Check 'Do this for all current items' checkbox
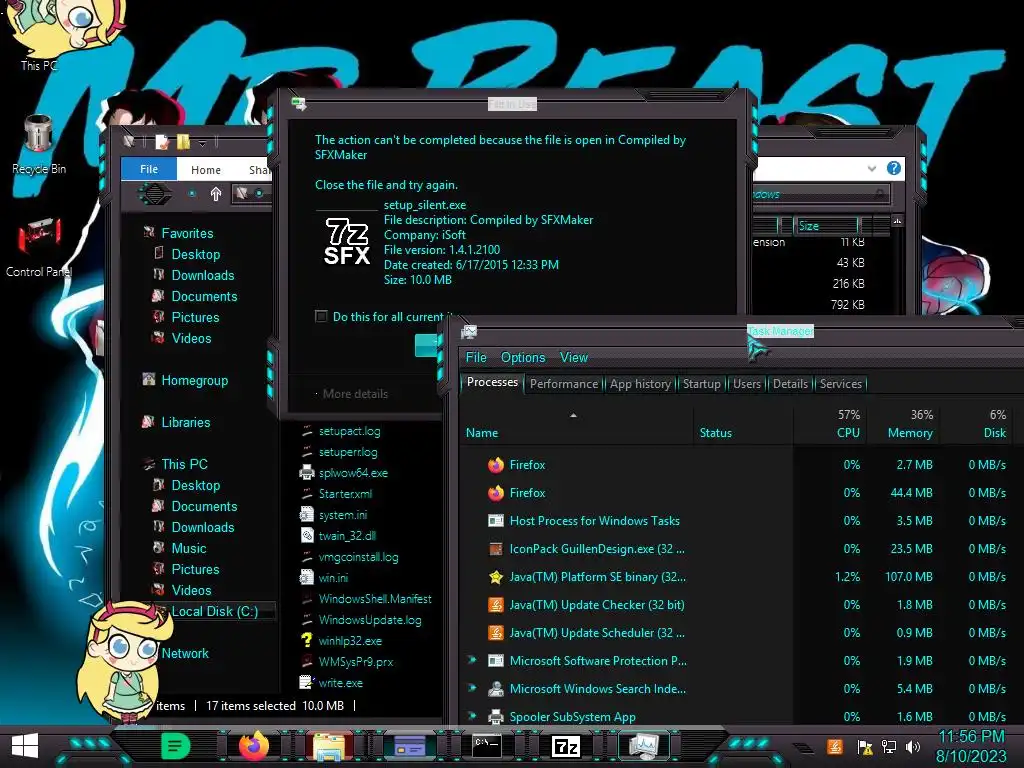Screen dimensions: 1024x768 coord(321,317)
